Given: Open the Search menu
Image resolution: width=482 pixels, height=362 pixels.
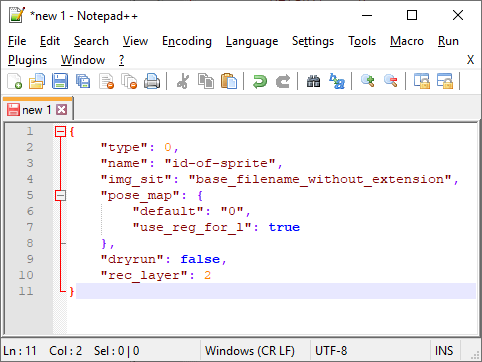Looking at the screenshot, I should point(91,41).
